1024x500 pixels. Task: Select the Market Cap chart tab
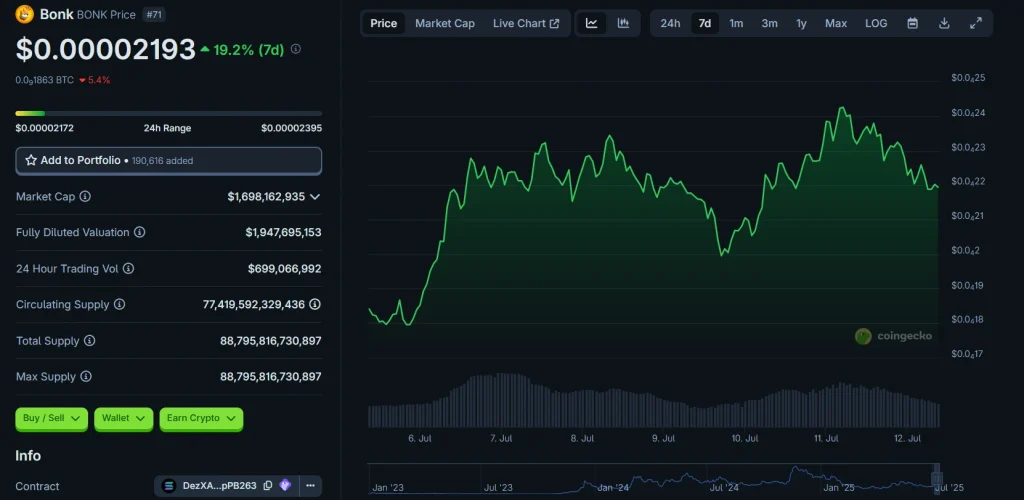pyautogui.click(x=445, y=23)
